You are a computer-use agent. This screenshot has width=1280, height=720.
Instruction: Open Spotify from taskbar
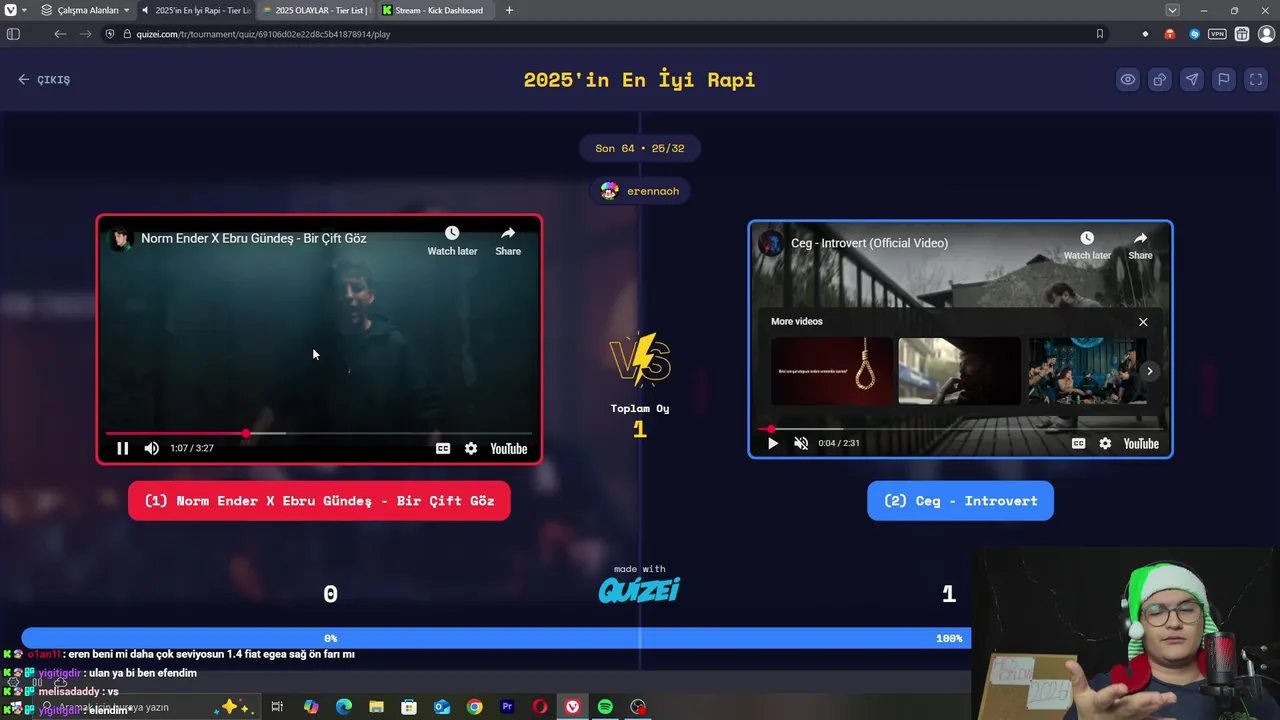pos(605,707)
